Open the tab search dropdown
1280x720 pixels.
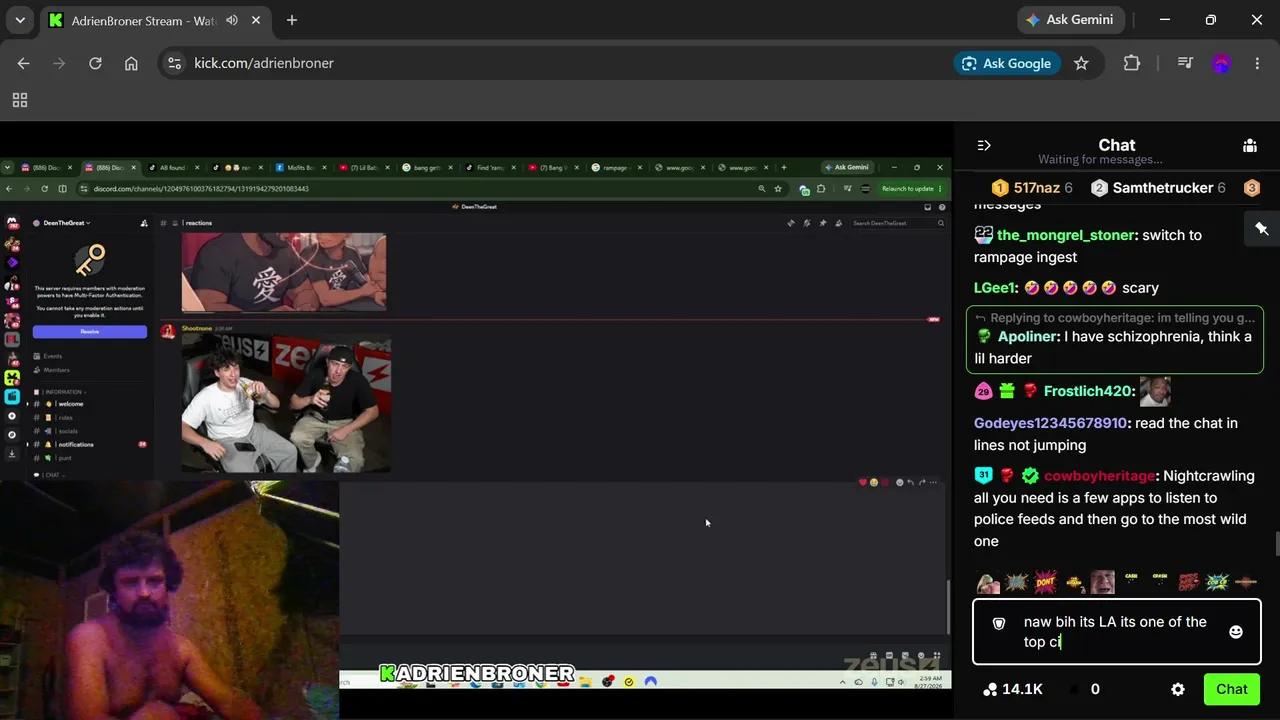(x=20, y=20)
